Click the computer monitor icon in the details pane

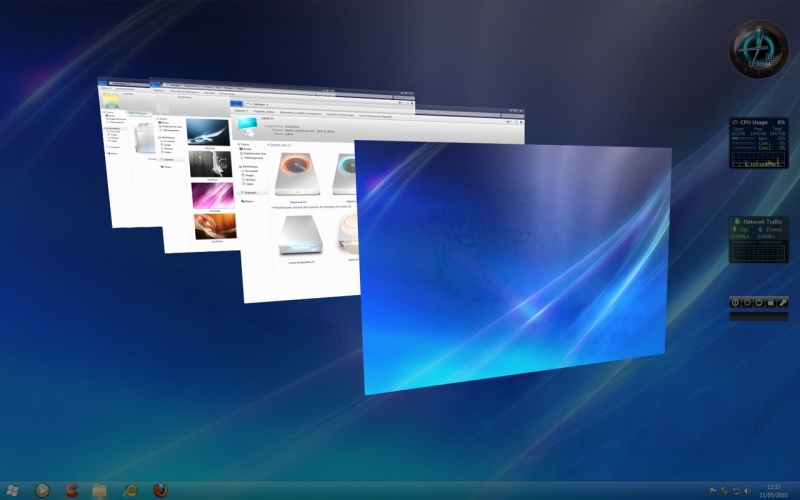pos(247,127)
